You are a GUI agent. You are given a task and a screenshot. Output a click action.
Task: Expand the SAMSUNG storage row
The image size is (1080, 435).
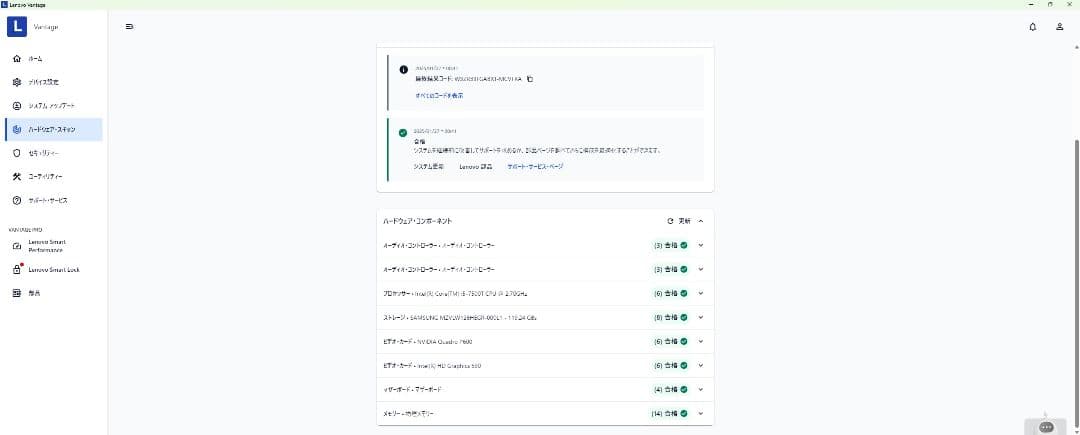[701, 317]
